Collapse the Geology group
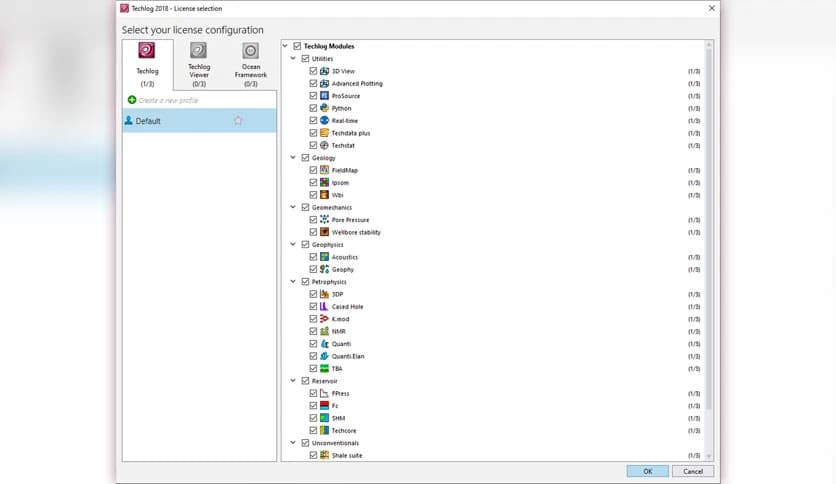Image resolution: width=836 pixels, height=484 pixels. (293, 157)
